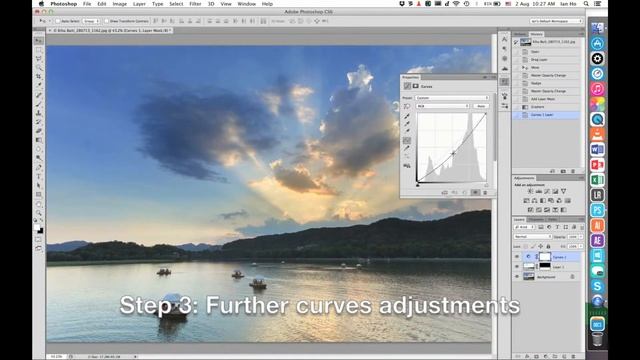Screen dimensions: 640x360
Task: Open Microsoft Word from the Dock
Action: pyautogui.click(x=597, y=149)
